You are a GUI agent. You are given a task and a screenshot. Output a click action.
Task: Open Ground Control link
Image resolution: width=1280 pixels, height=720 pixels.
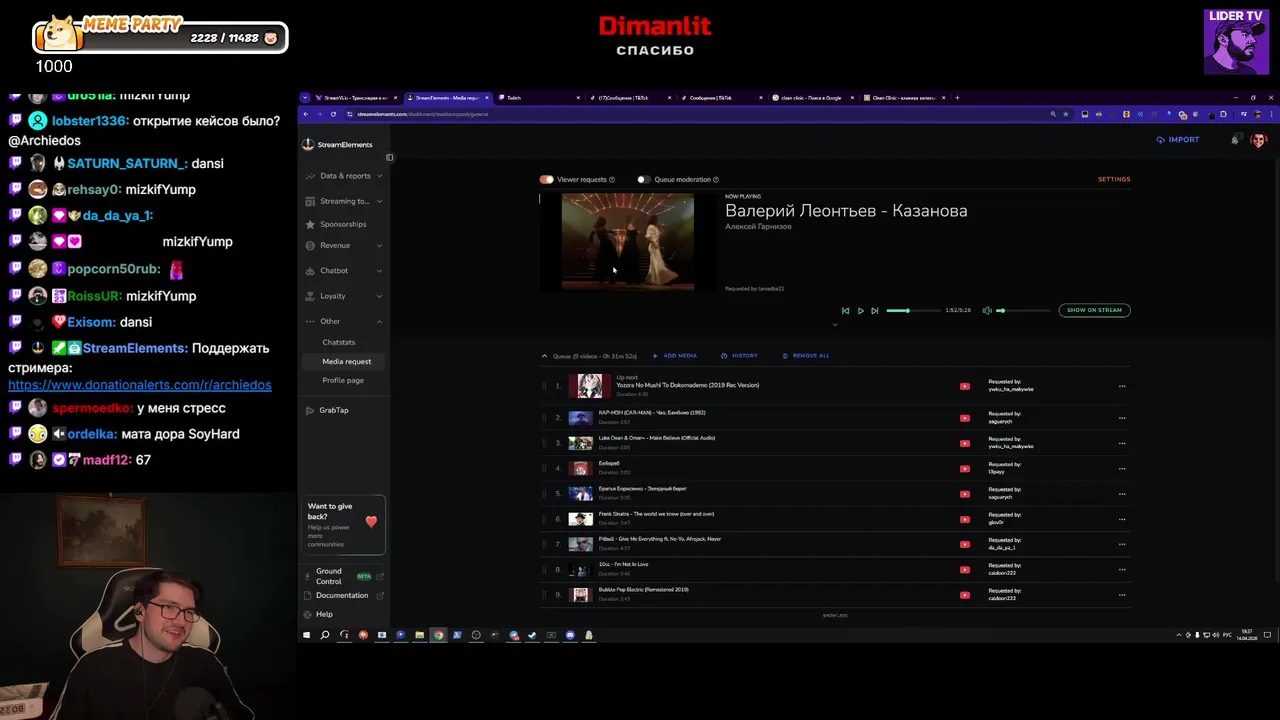point(342,576)
